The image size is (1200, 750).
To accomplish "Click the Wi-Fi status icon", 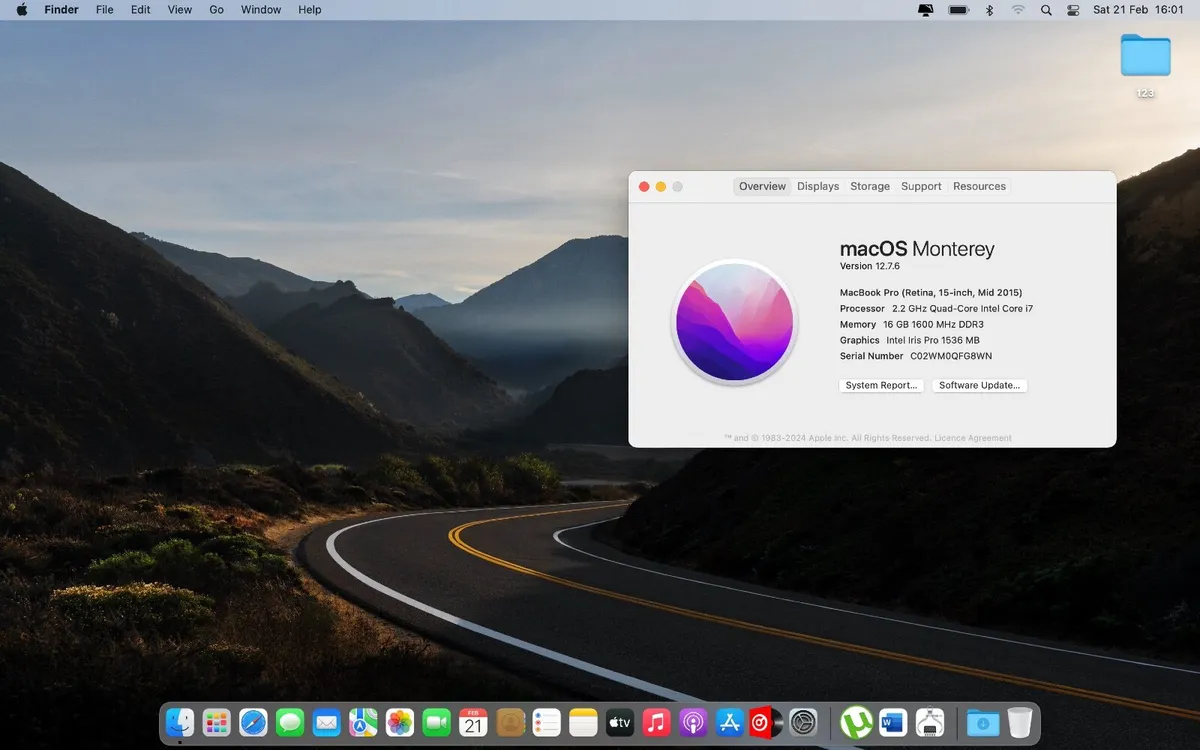I will pos(1018,9).
